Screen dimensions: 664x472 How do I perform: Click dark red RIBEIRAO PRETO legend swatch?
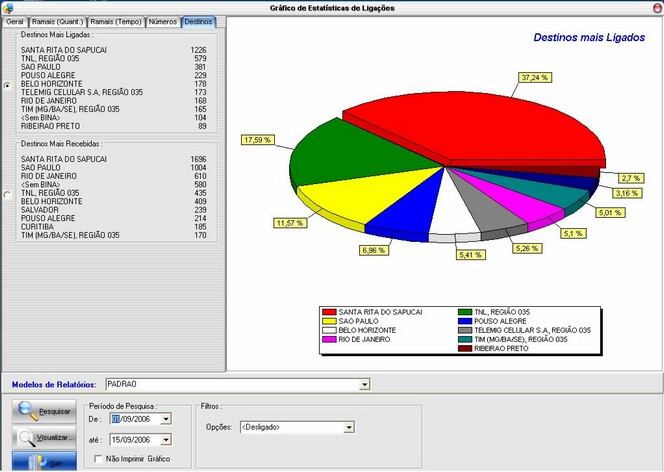point(465,348)
